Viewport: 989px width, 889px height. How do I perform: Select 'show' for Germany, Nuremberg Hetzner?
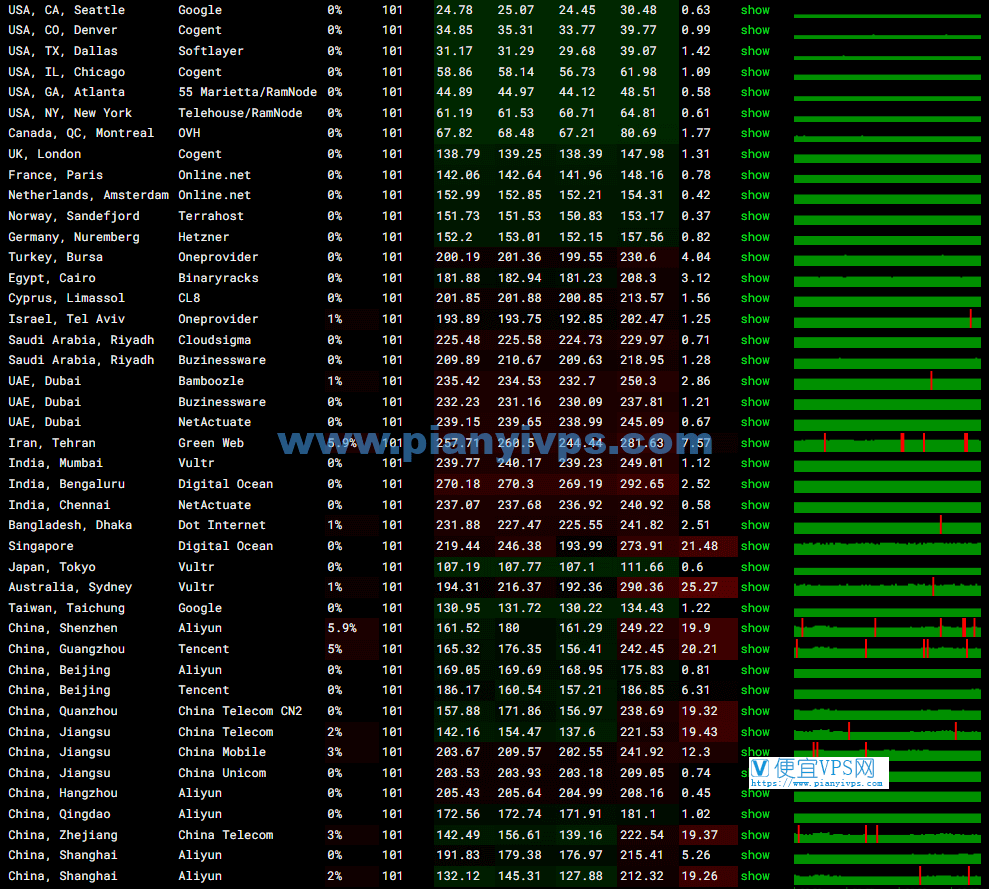[x=755, y=237]
